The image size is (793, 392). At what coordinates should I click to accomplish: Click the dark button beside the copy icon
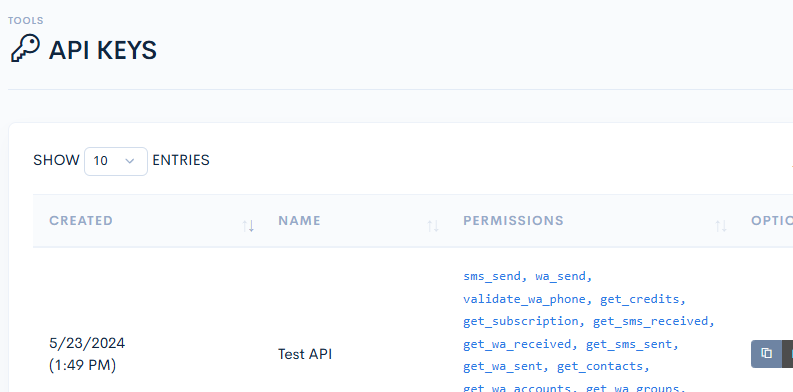(787, 353)
